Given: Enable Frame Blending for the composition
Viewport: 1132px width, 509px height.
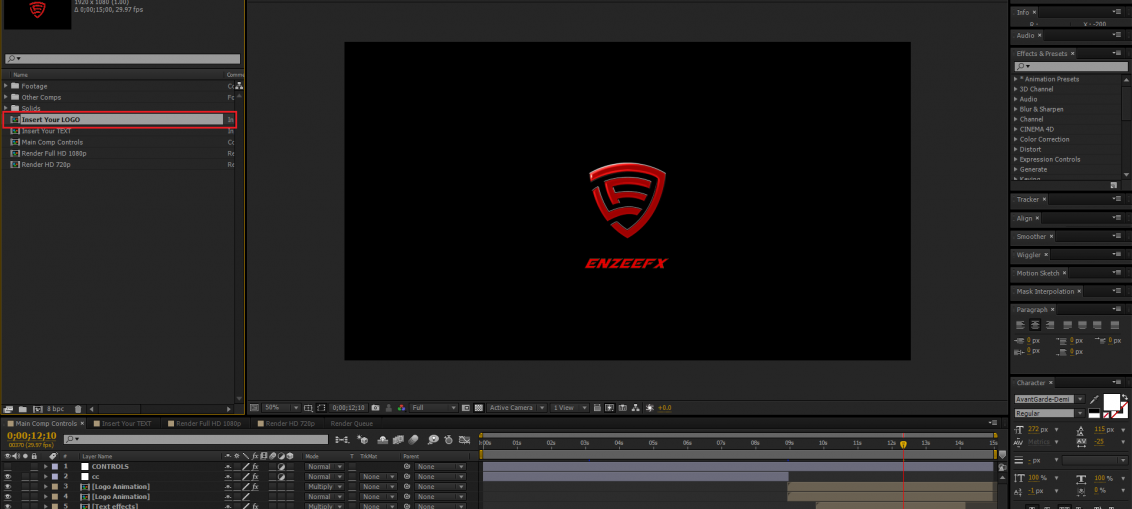Looking at the screenshot, I should pyautogui.click(x=398, y=440).
